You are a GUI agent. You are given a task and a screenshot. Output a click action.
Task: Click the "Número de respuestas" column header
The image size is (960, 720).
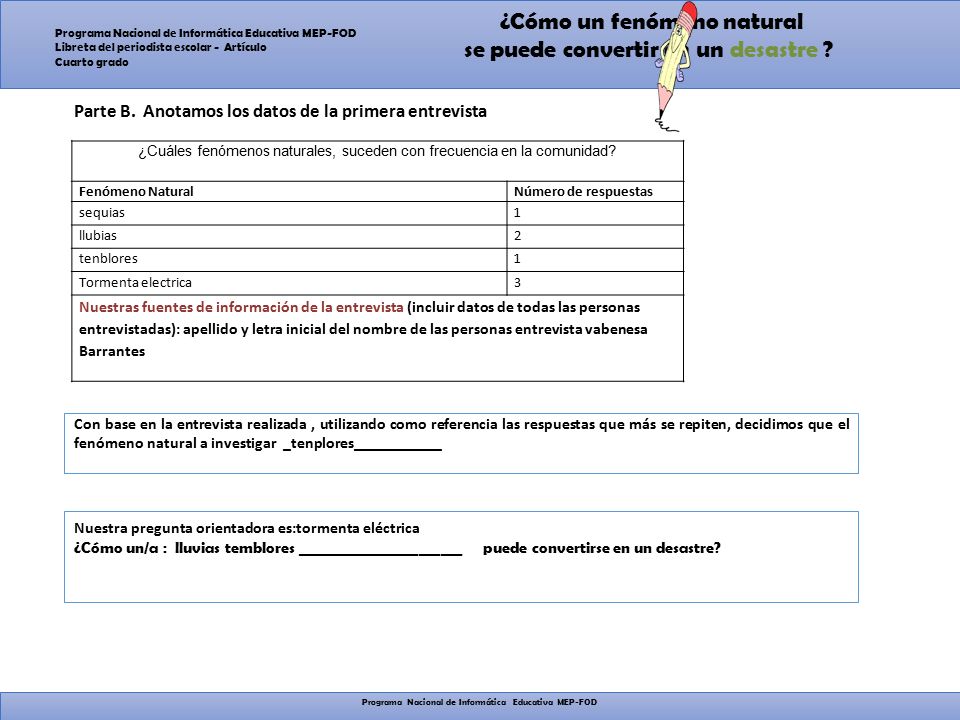[595, 192]
